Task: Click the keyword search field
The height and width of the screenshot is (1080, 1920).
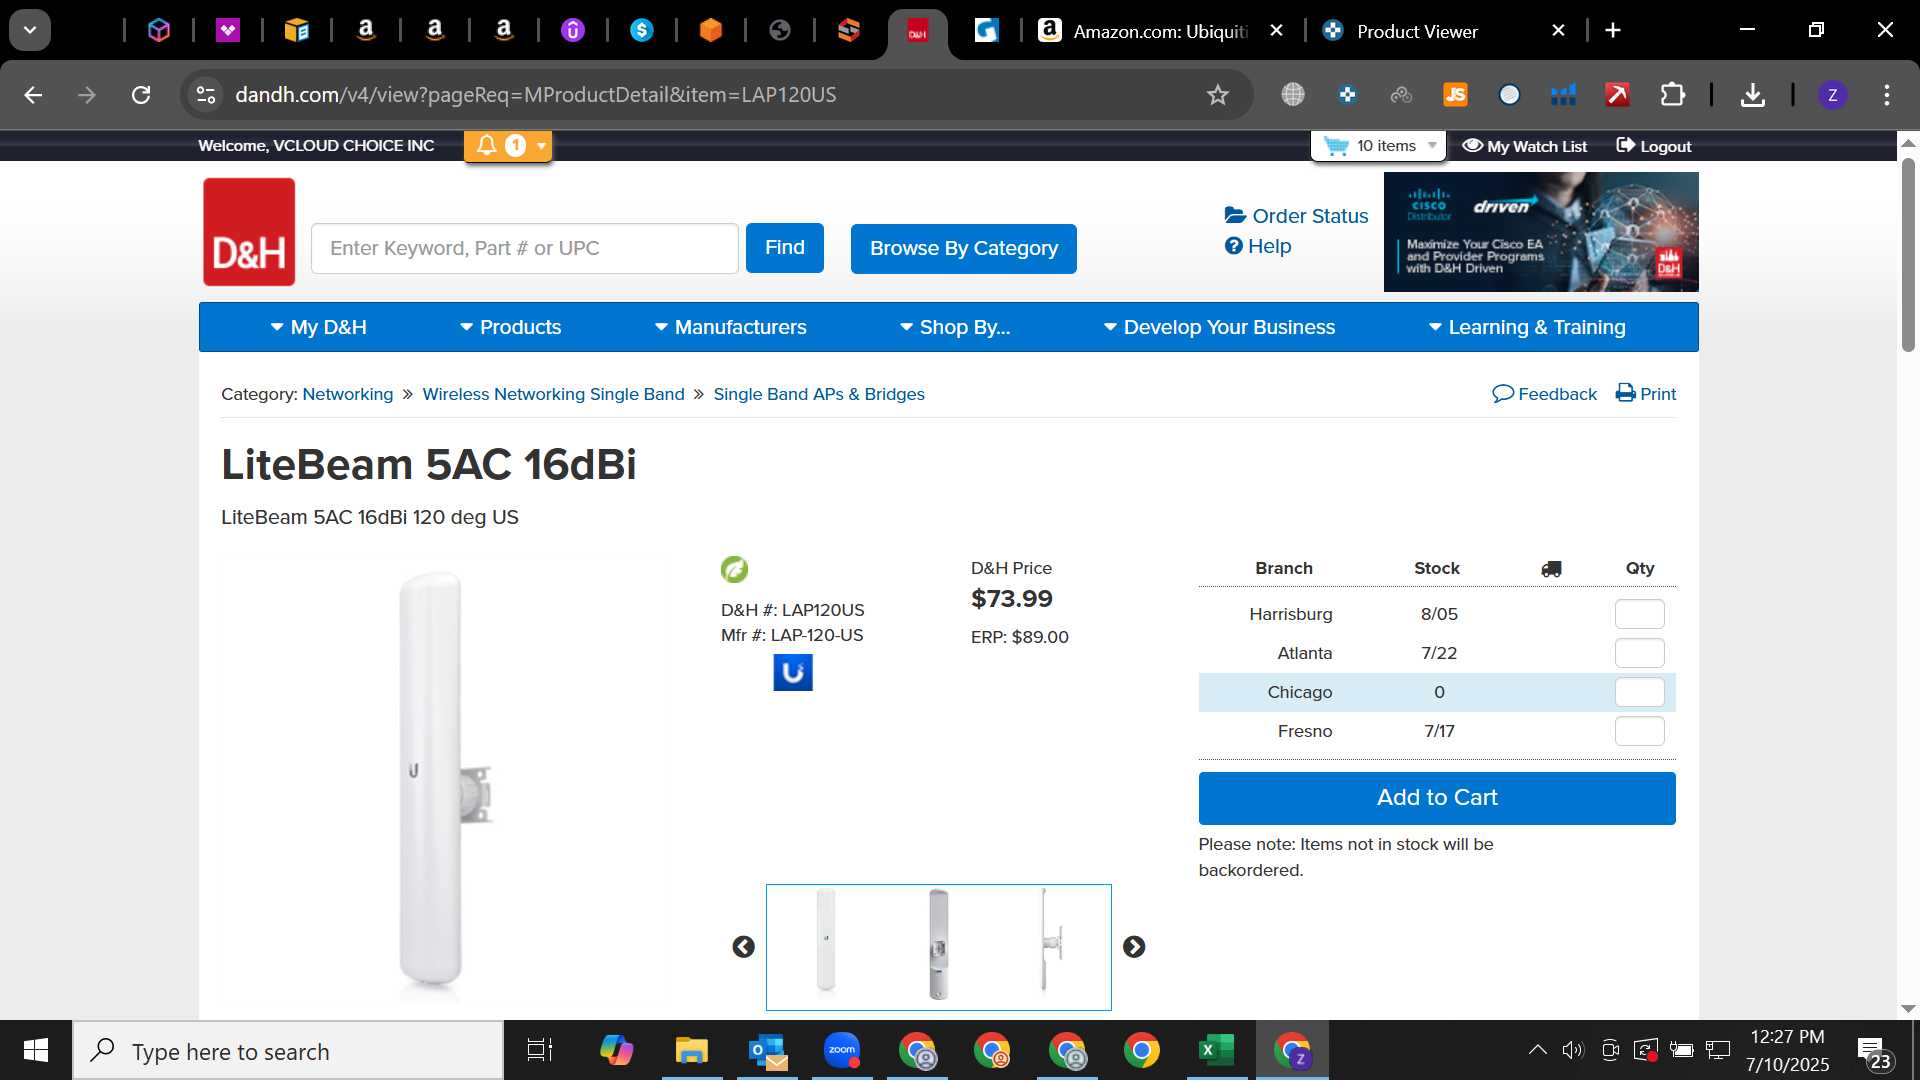Action: click(525, 248)
